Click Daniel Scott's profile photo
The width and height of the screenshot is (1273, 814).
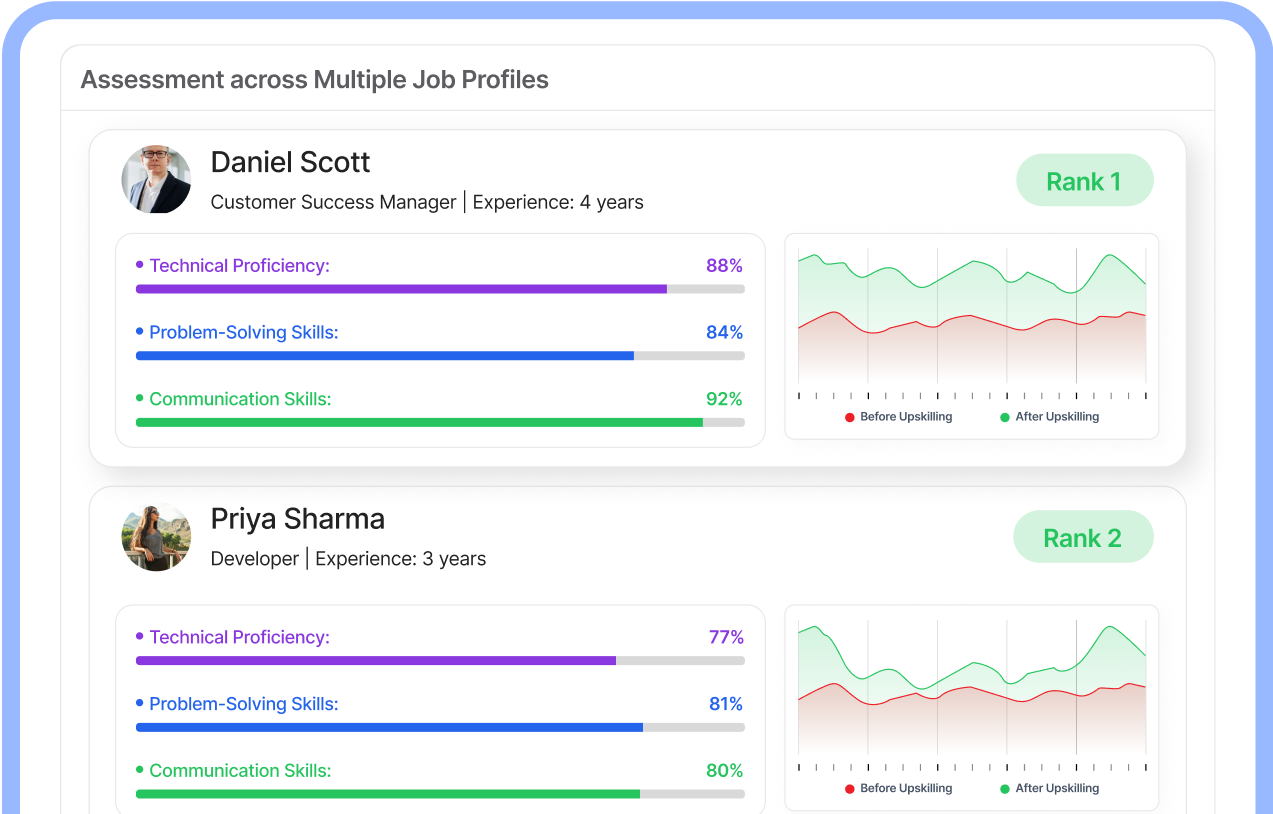tap(156, 179)
